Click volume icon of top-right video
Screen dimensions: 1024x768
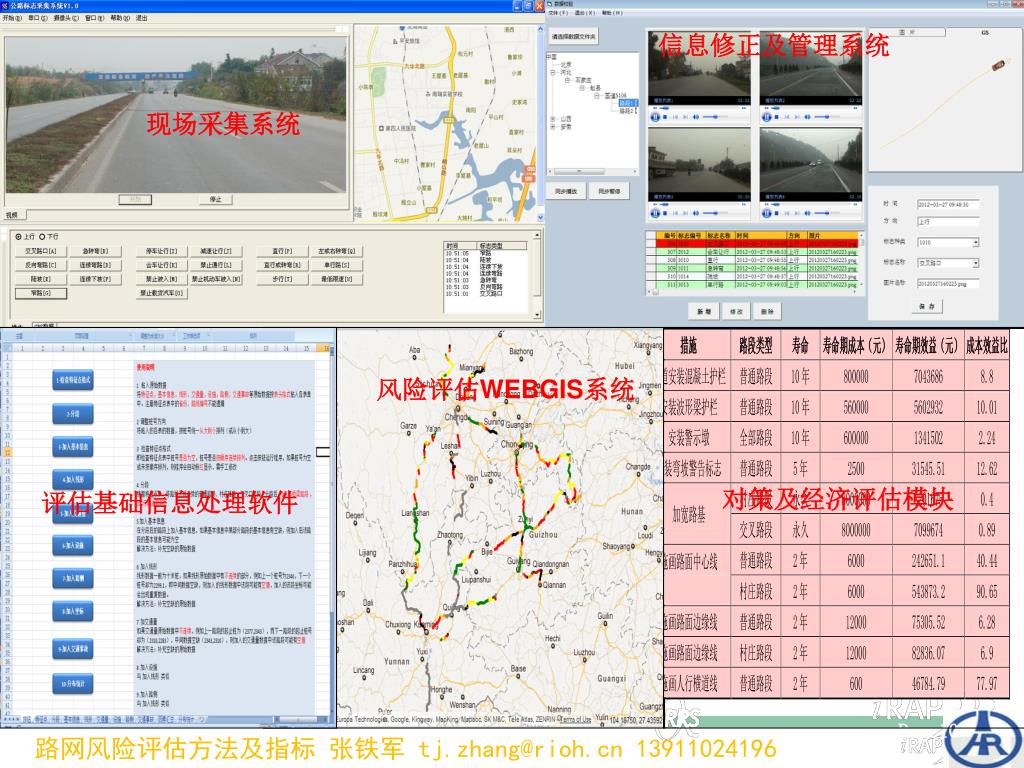808,117
